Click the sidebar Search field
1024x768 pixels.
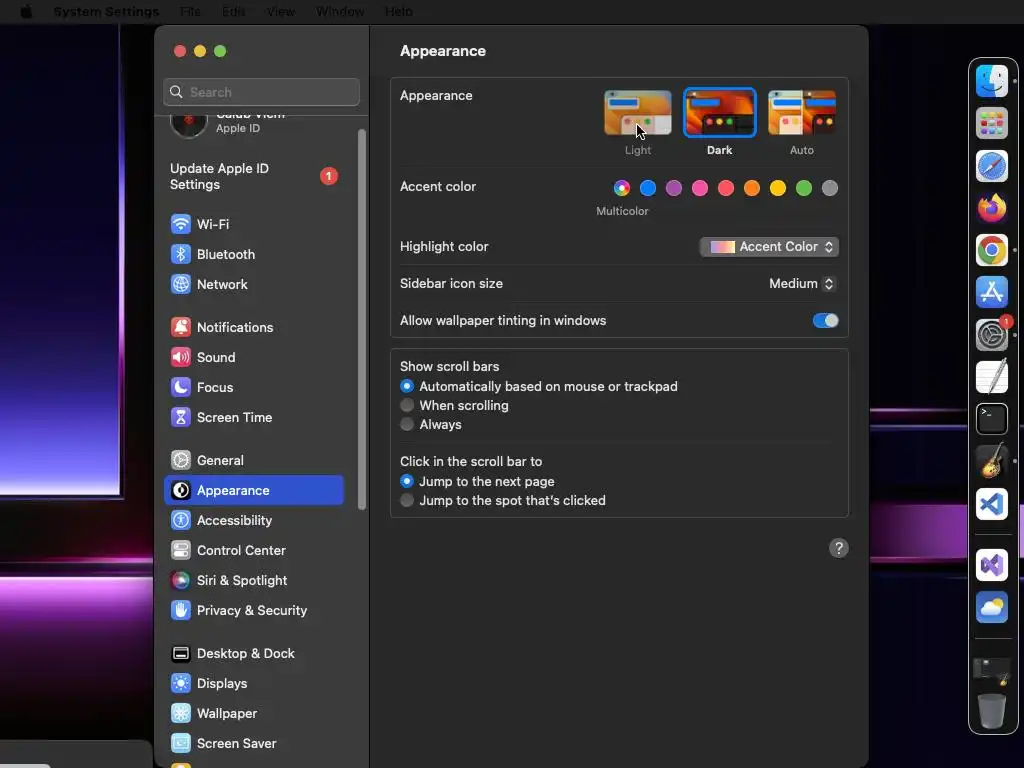tap(261, 92)
